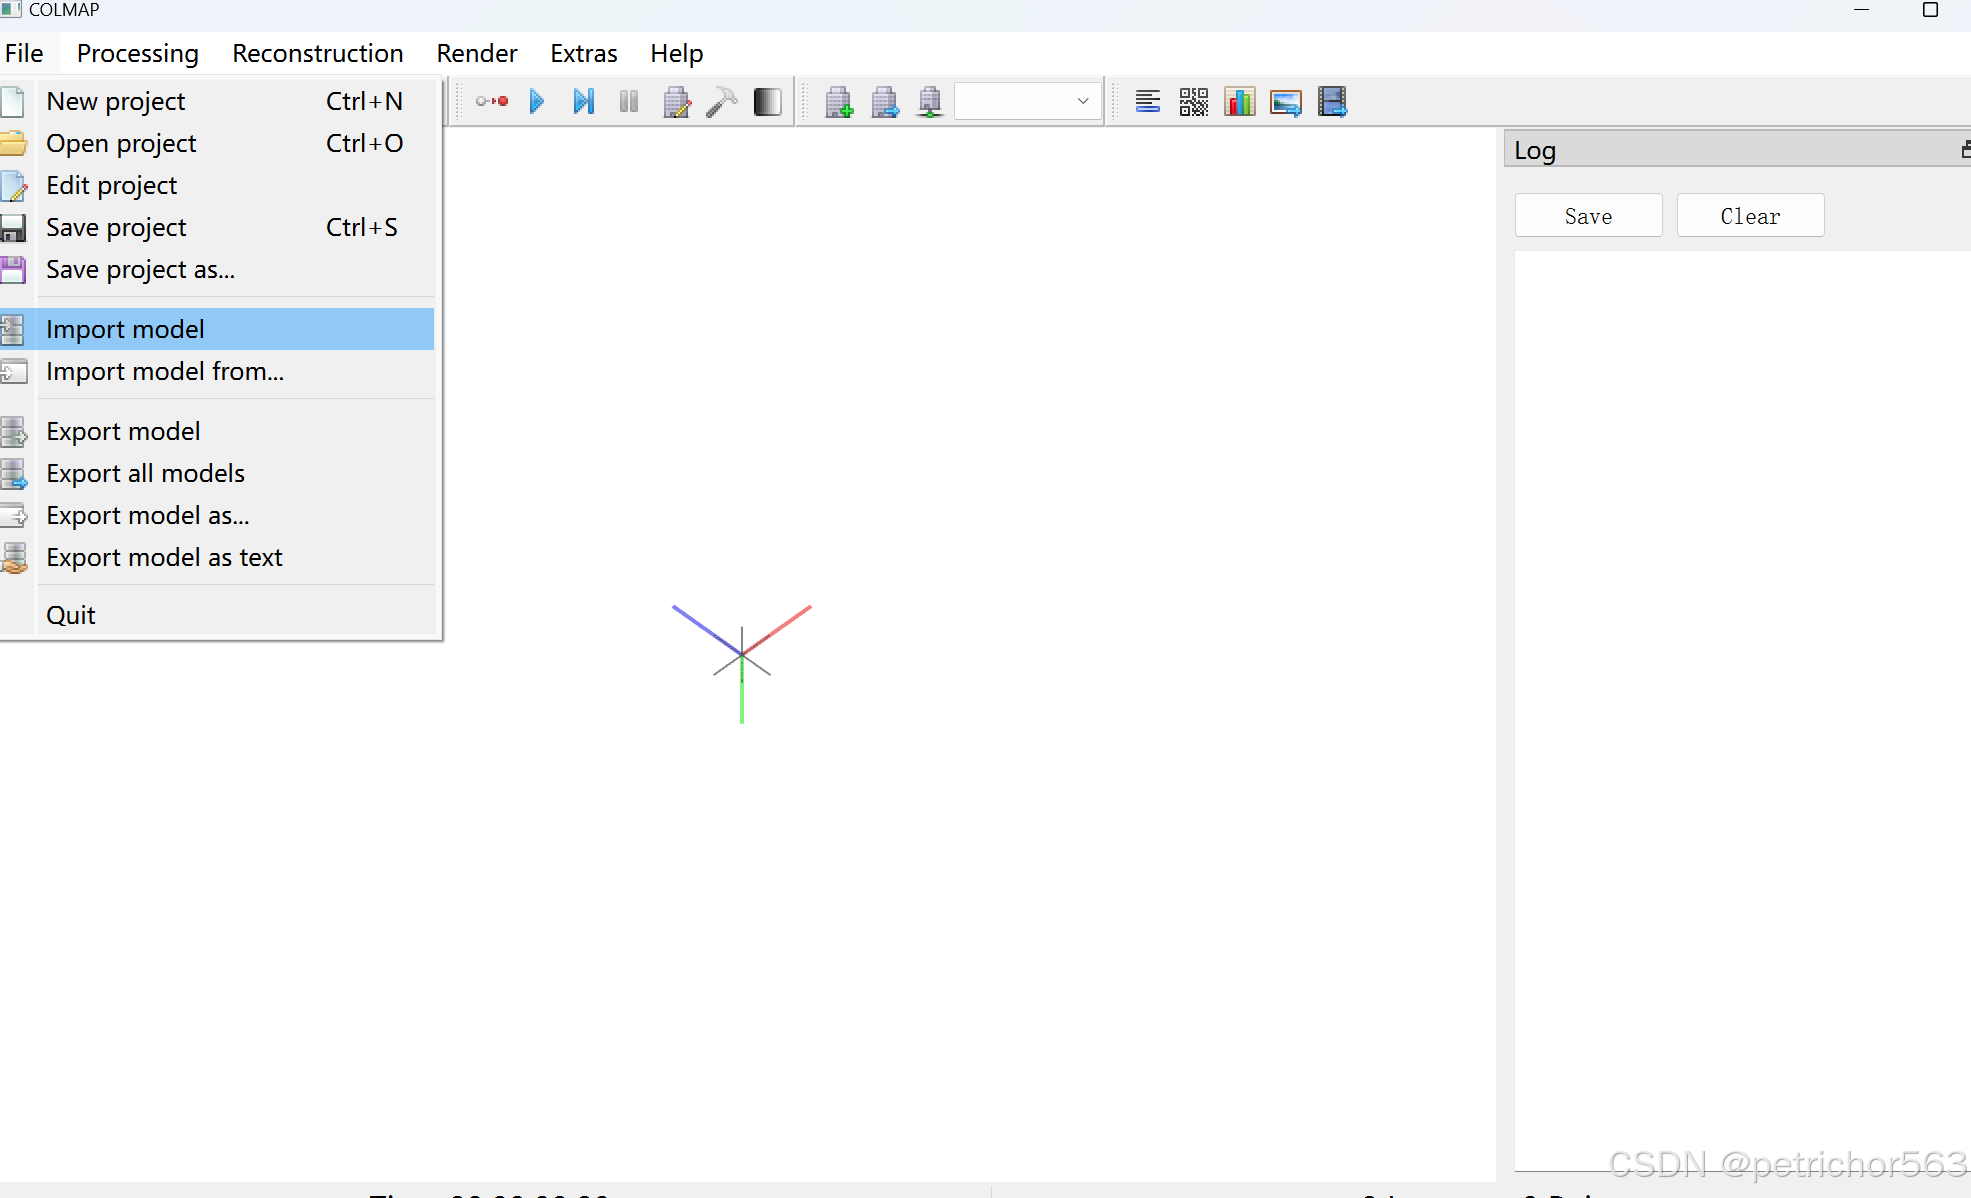
Task: Click the QR-code match matrix icon
Action: coord(1193,102)
